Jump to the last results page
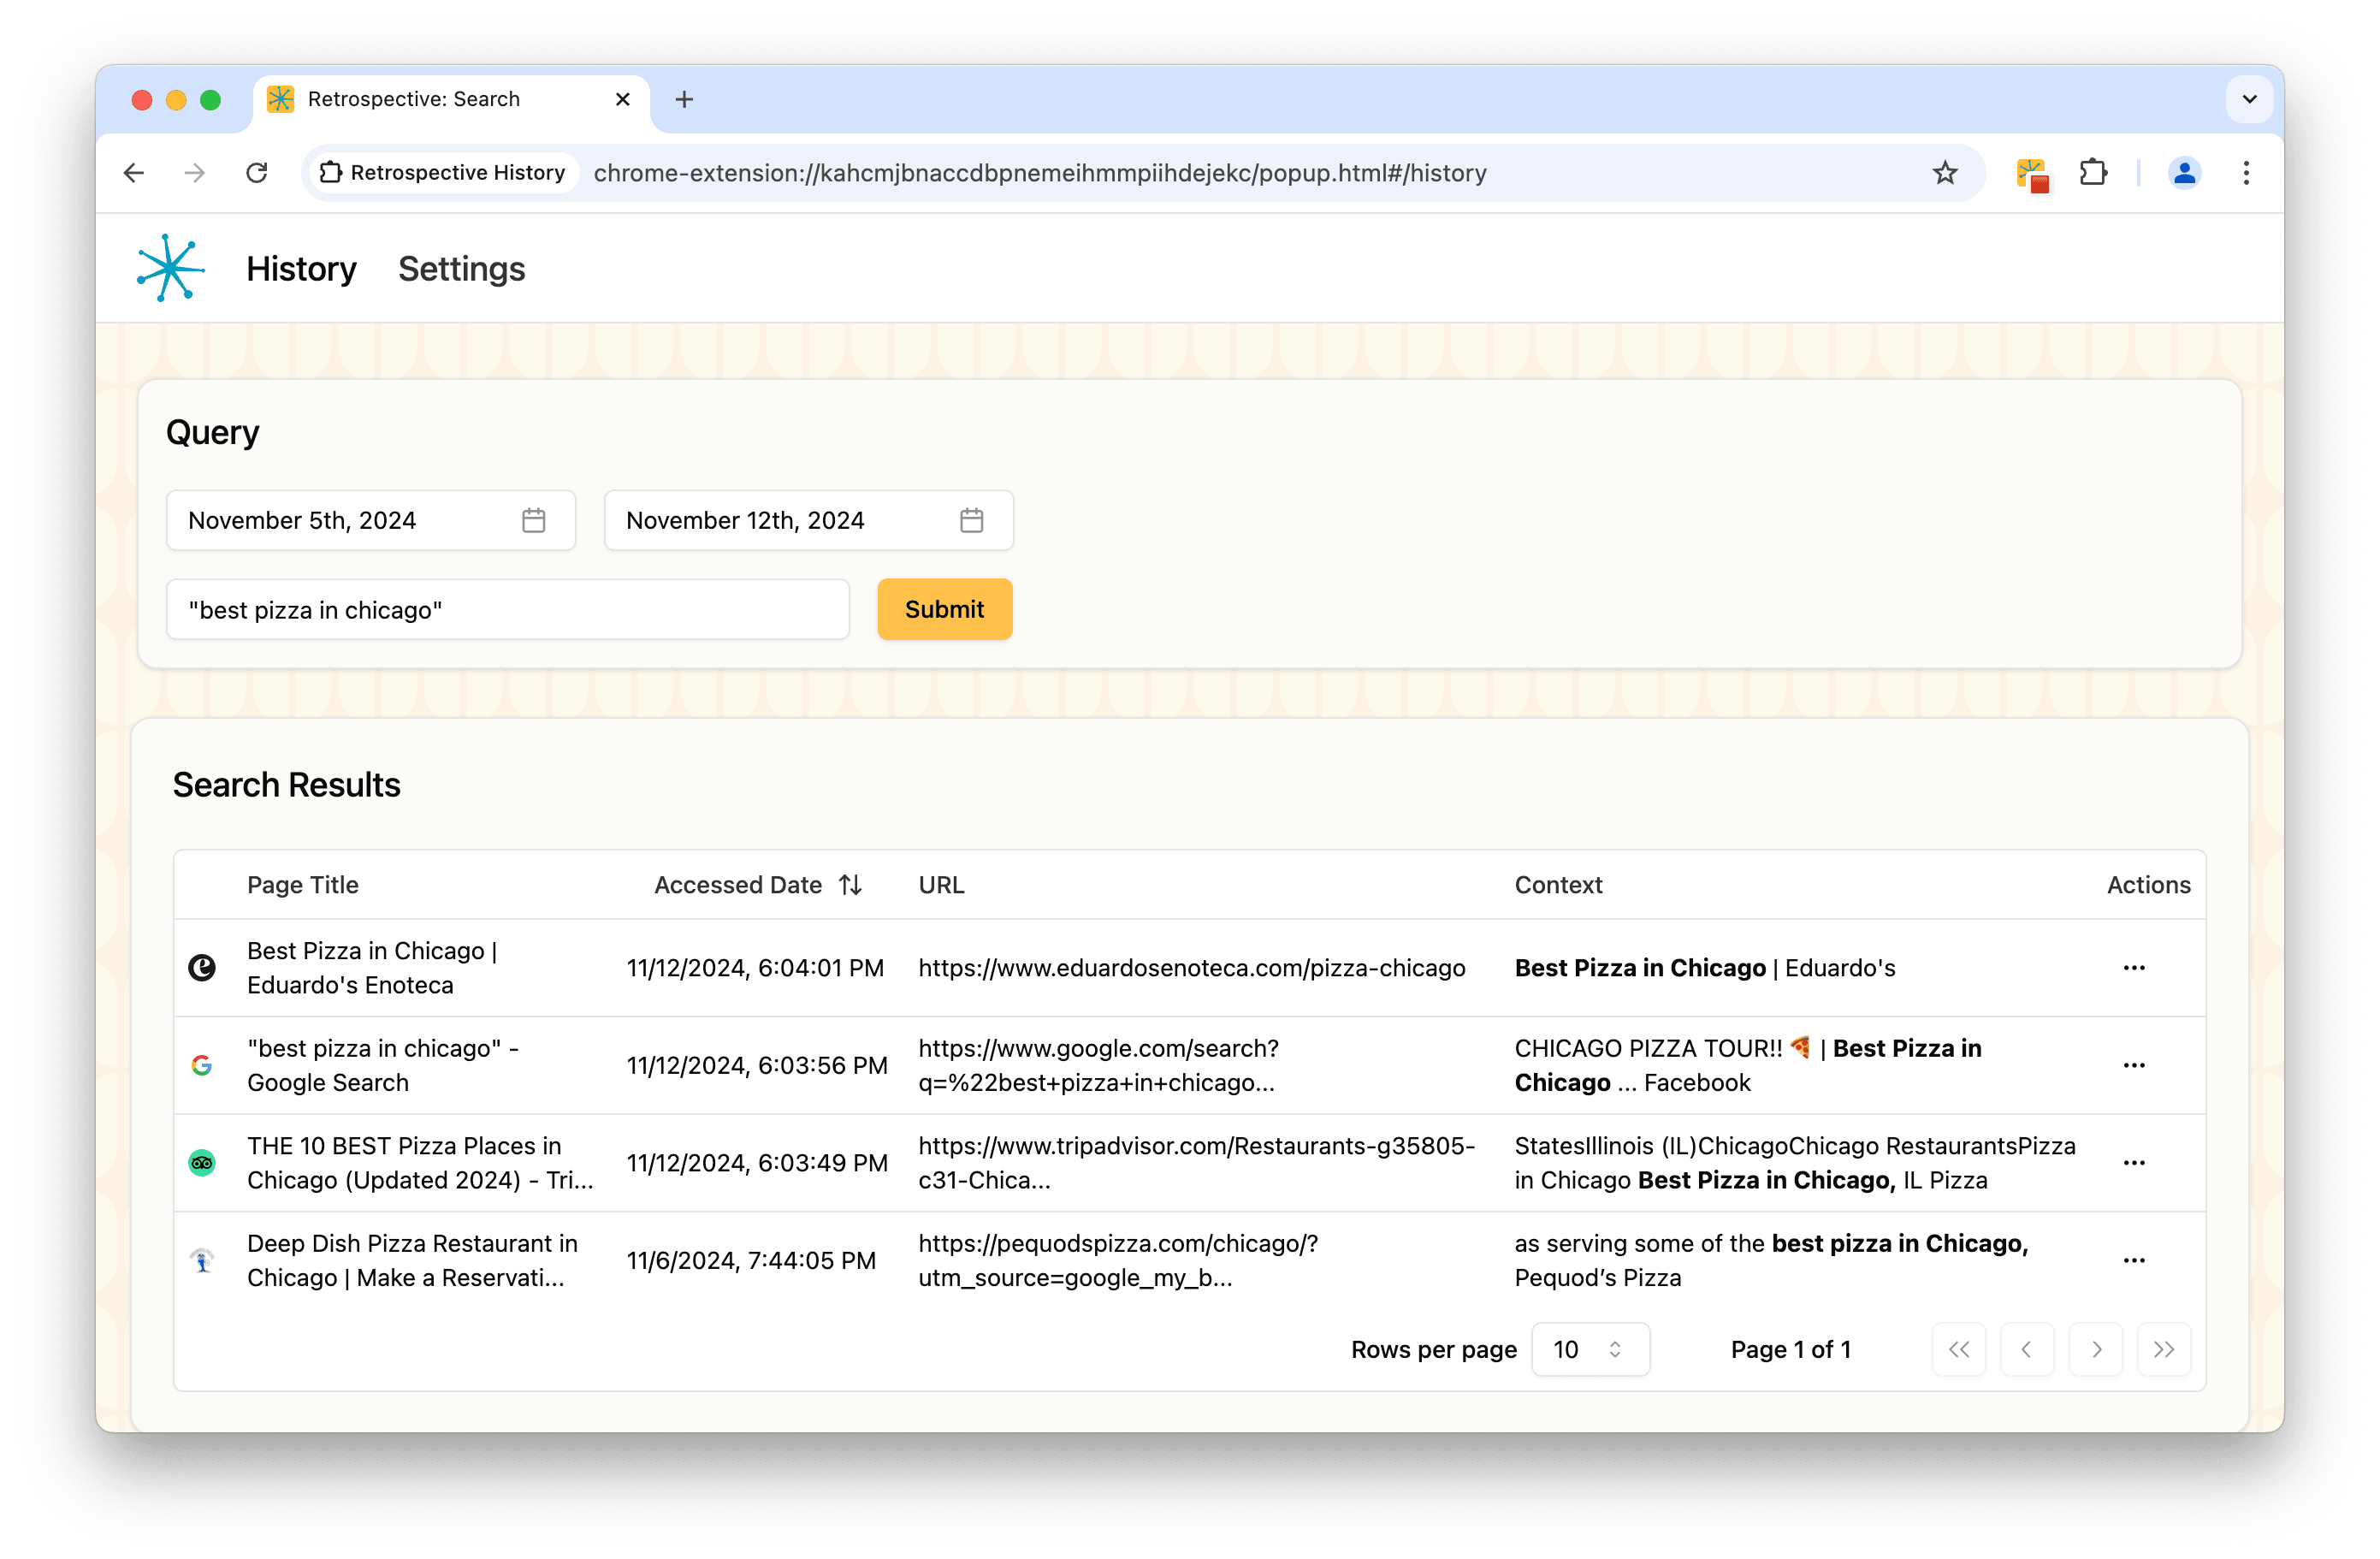The image size is (2380, 1559). tap(2163, 1350)
